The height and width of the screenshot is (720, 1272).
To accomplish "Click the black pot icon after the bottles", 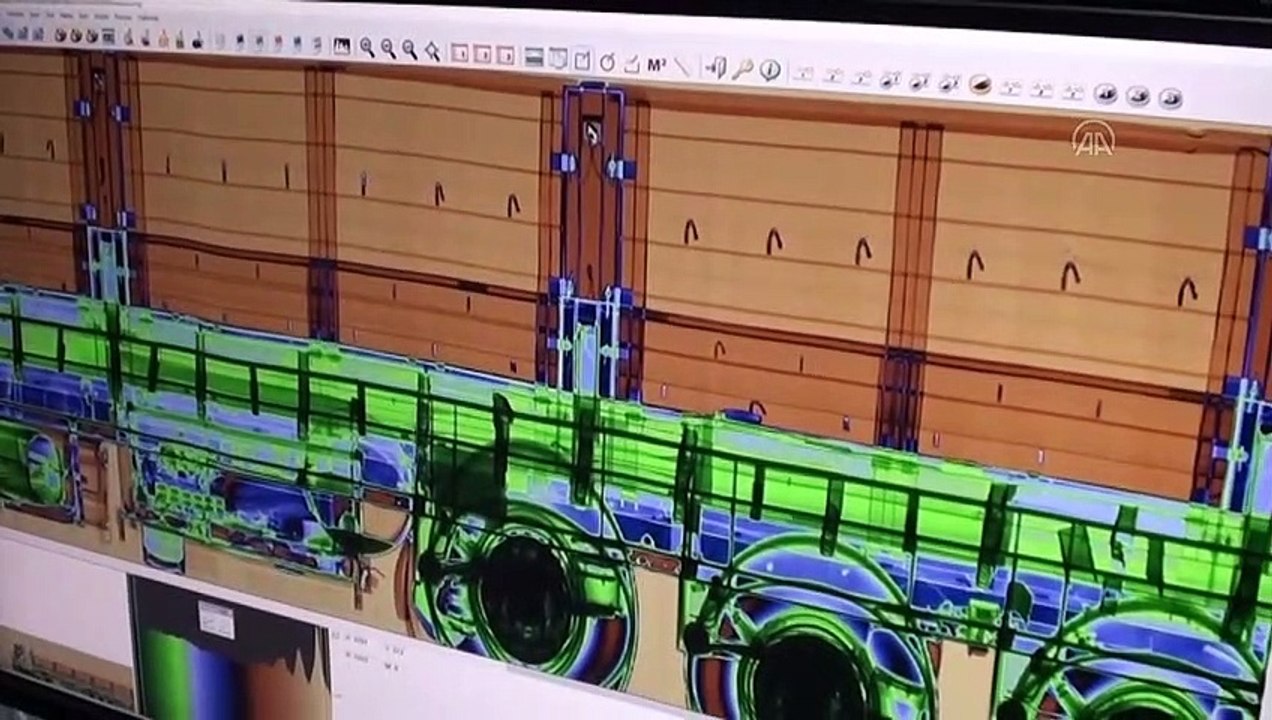I will (198, 41).
